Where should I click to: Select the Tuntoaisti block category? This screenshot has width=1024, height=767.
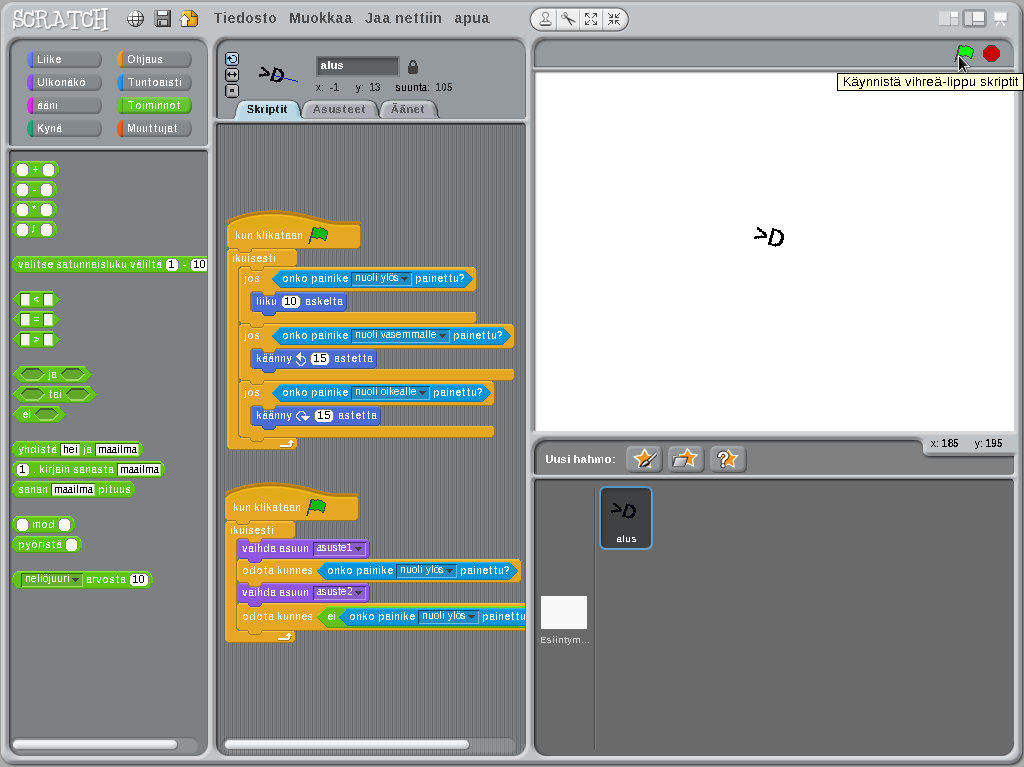pos(154,82)
